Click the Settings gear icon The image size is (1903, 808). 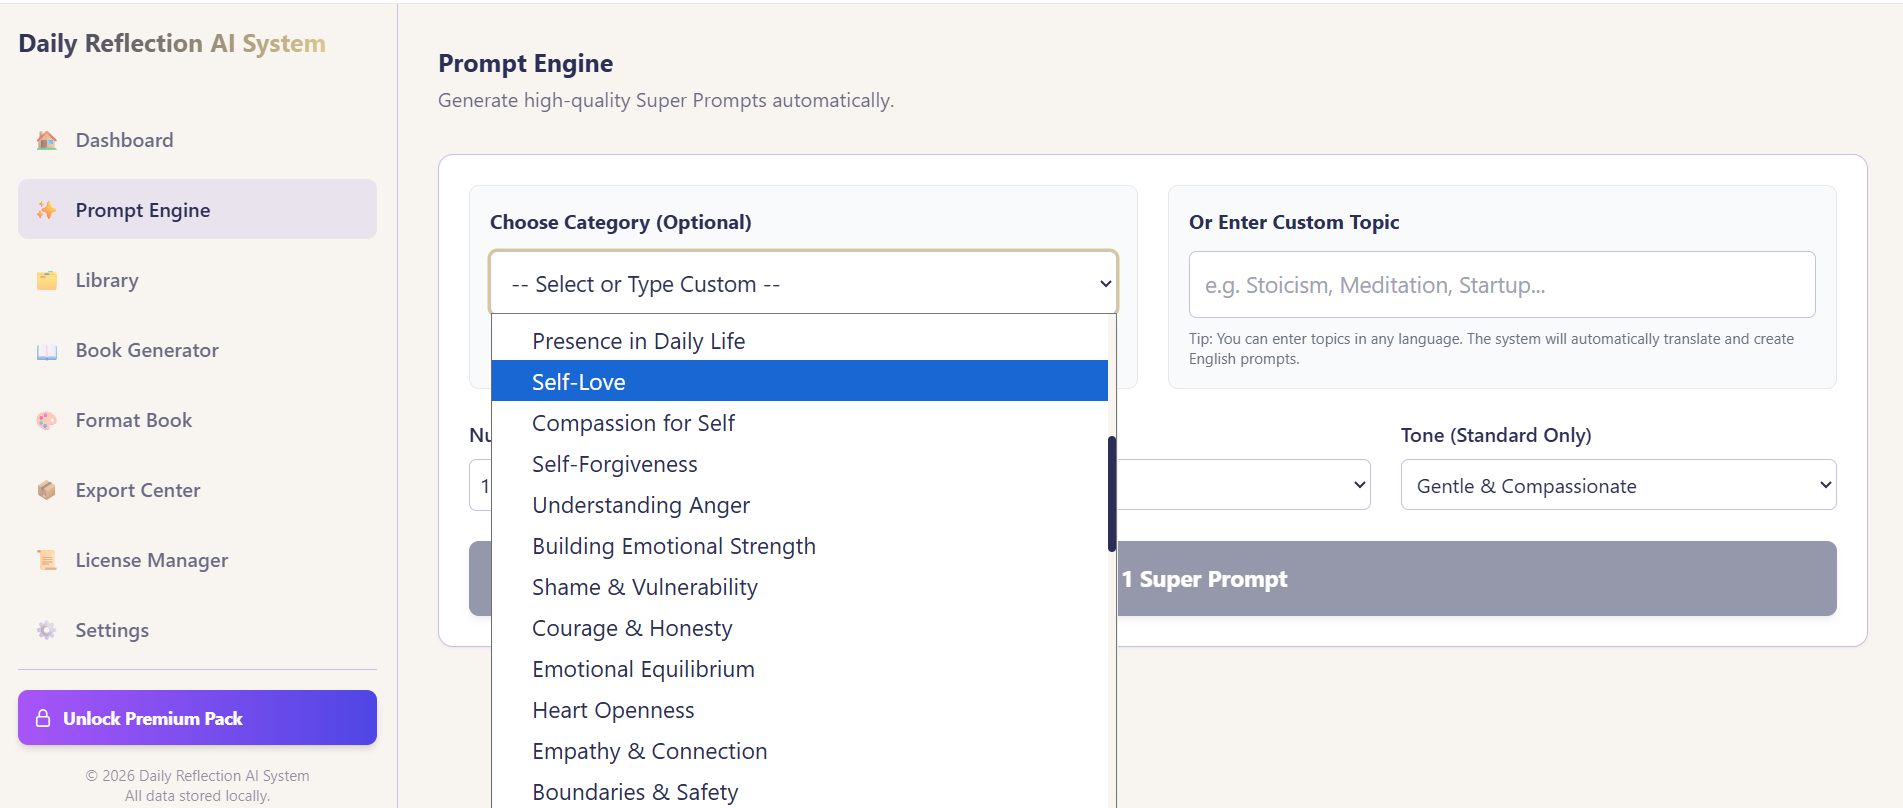[46, 630]
